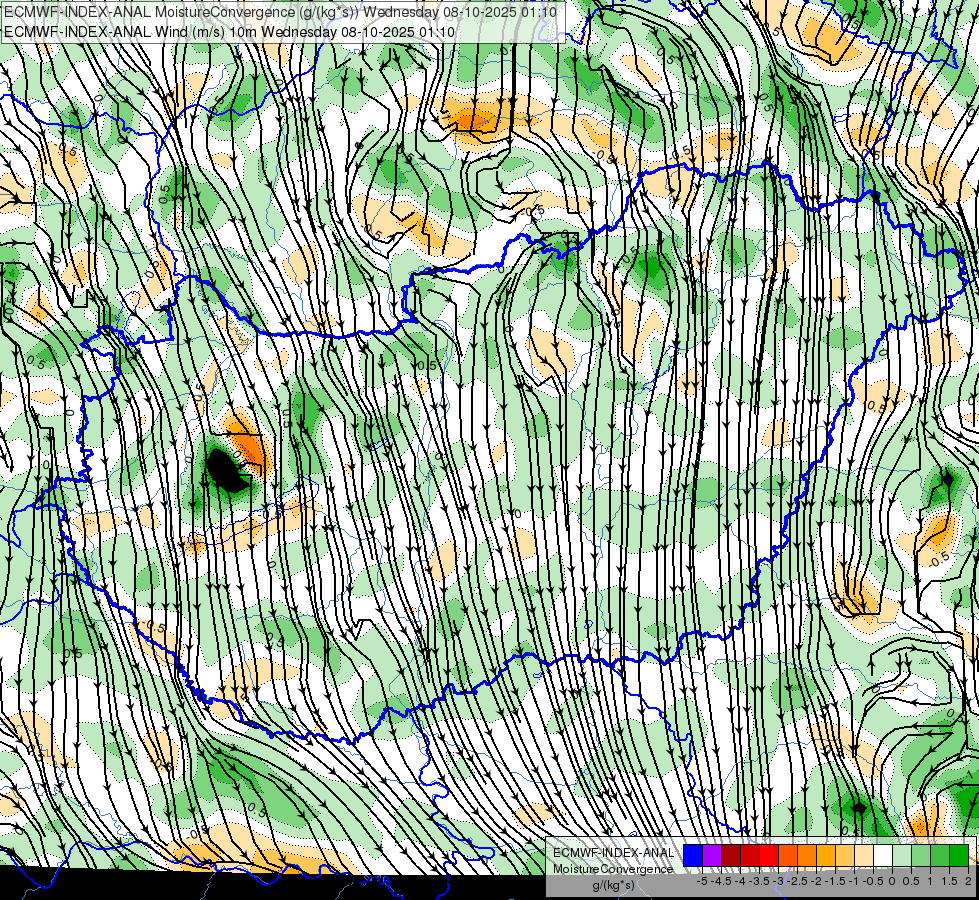This screenshot has width=979, height=900.
Task: Pick the palest green swatch right of 0
Action: [902, 855]
